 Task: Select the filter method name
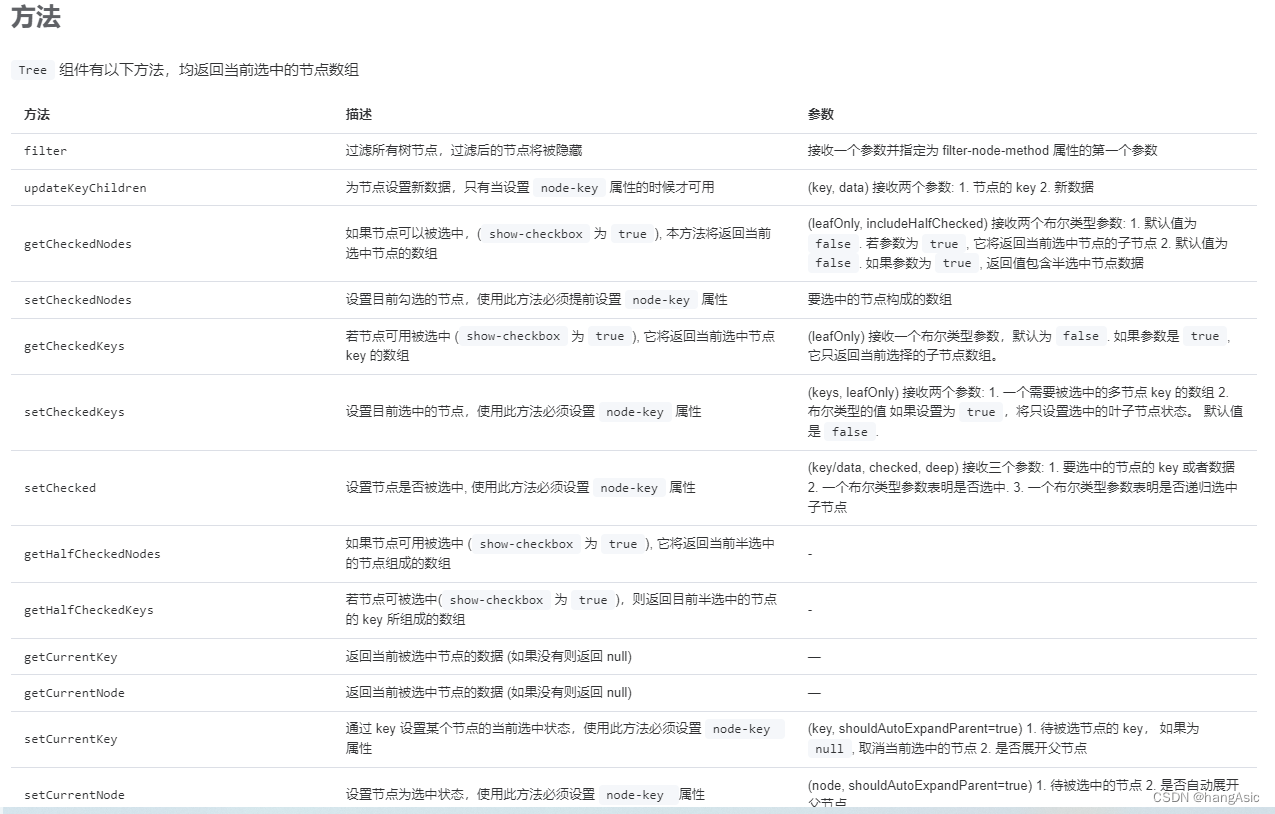pos(45,150)
